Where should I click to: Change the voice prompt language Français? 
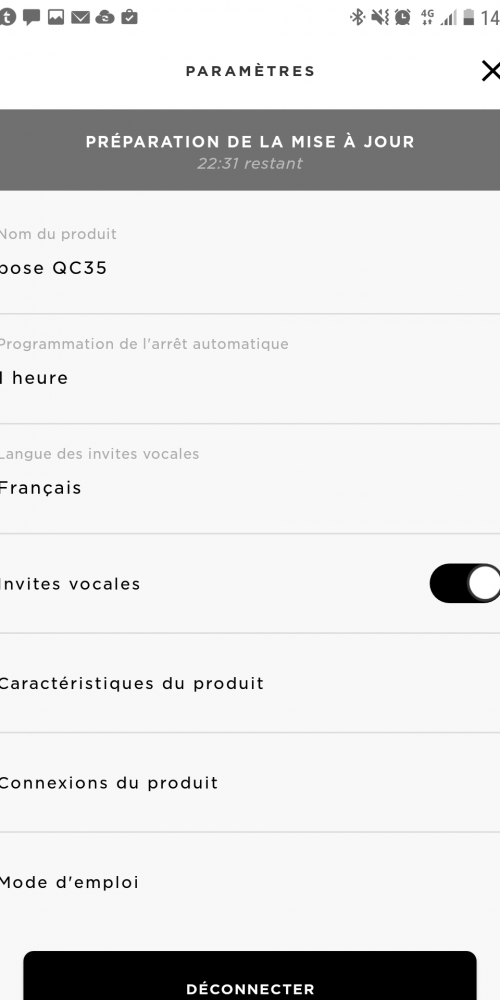pyautogui.click(x=250, y=479)
